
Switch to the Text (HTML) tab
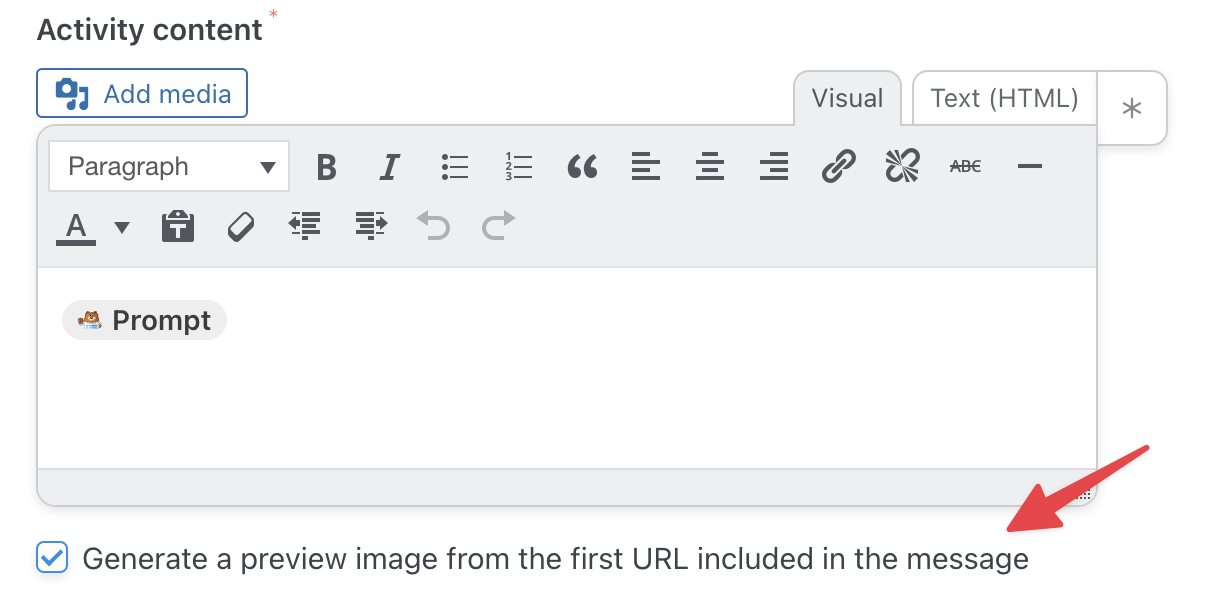(x=1004, y=98)
